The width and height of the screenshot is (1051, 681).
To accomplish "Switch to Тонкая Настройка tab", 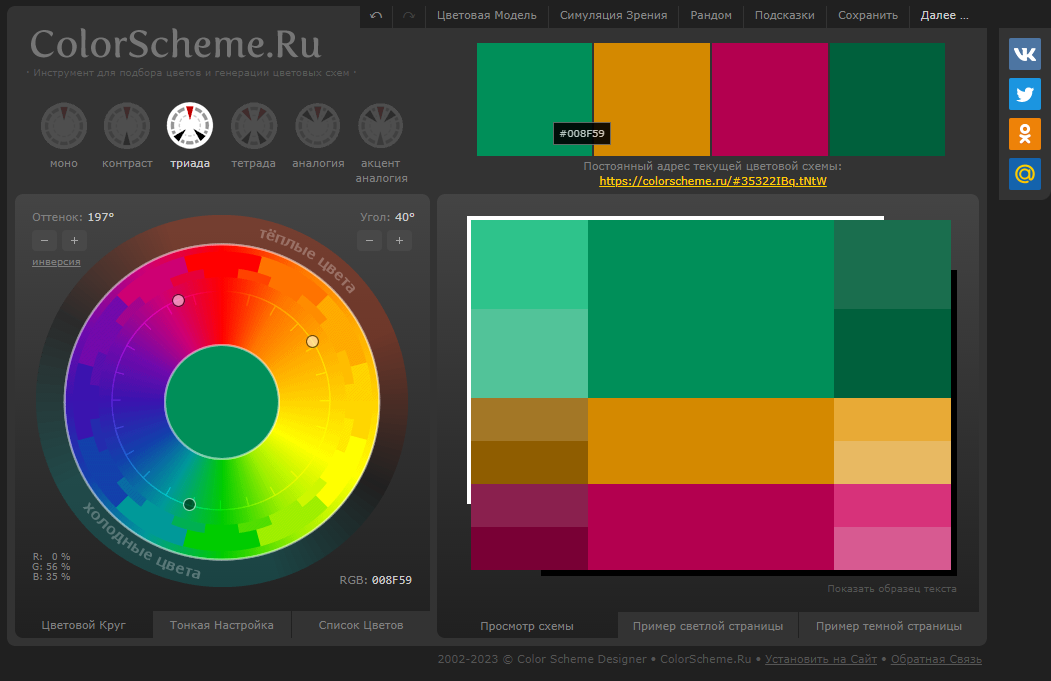I will pyautogui.click(x=222, y=625).
